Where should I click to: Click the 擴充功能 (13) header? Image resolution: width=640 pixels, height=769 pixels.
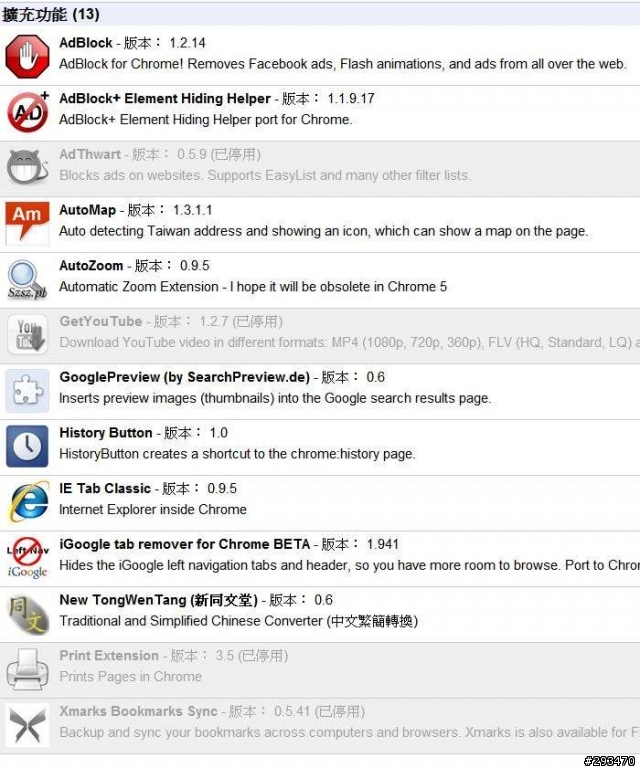coord(51,14)
